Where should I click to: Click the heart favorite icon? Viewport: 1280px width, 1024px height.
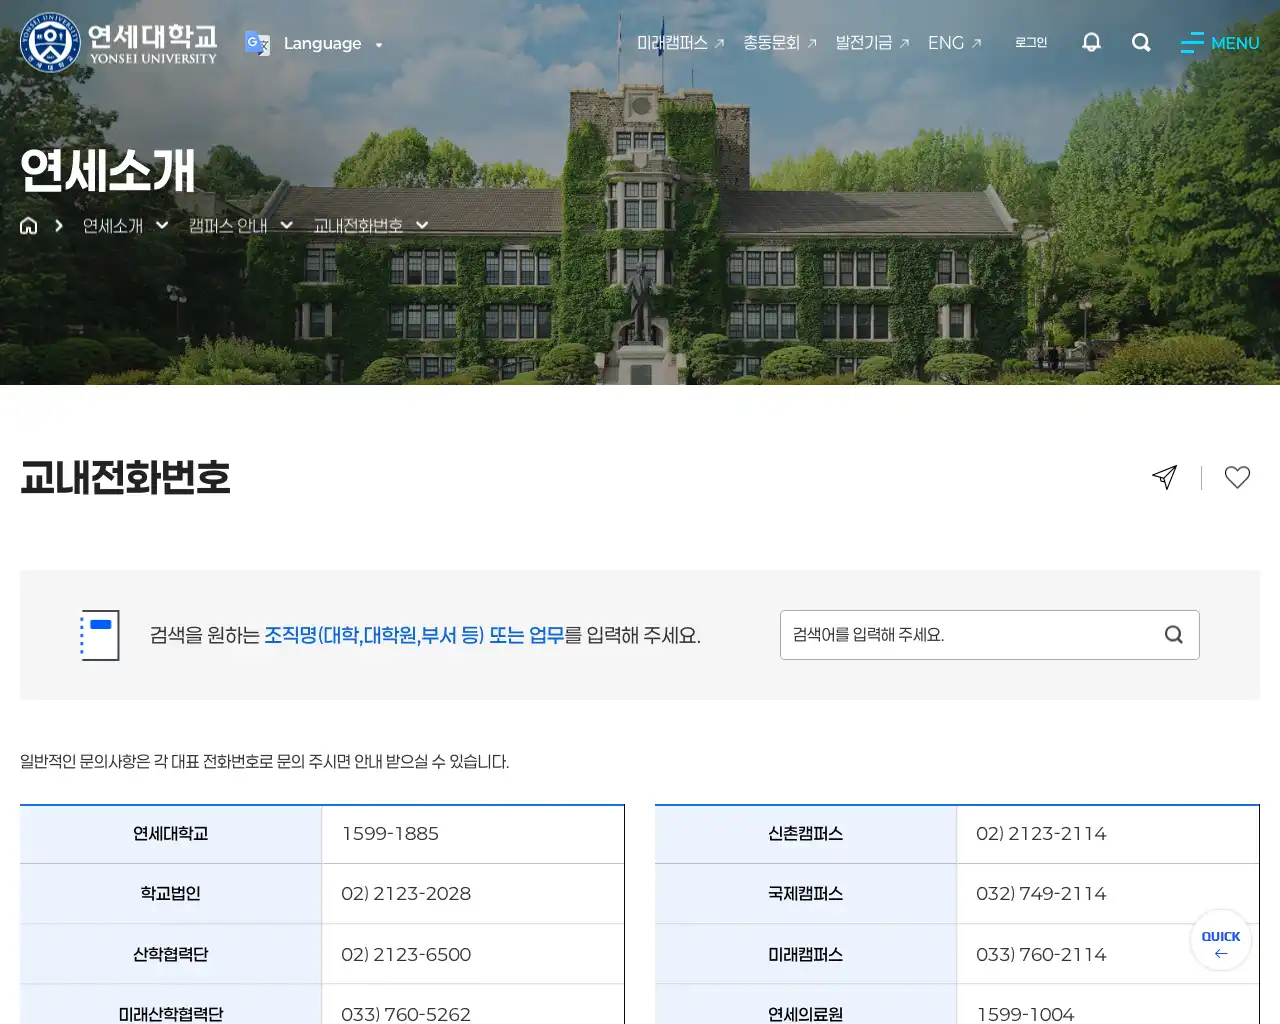[1237, 477]
